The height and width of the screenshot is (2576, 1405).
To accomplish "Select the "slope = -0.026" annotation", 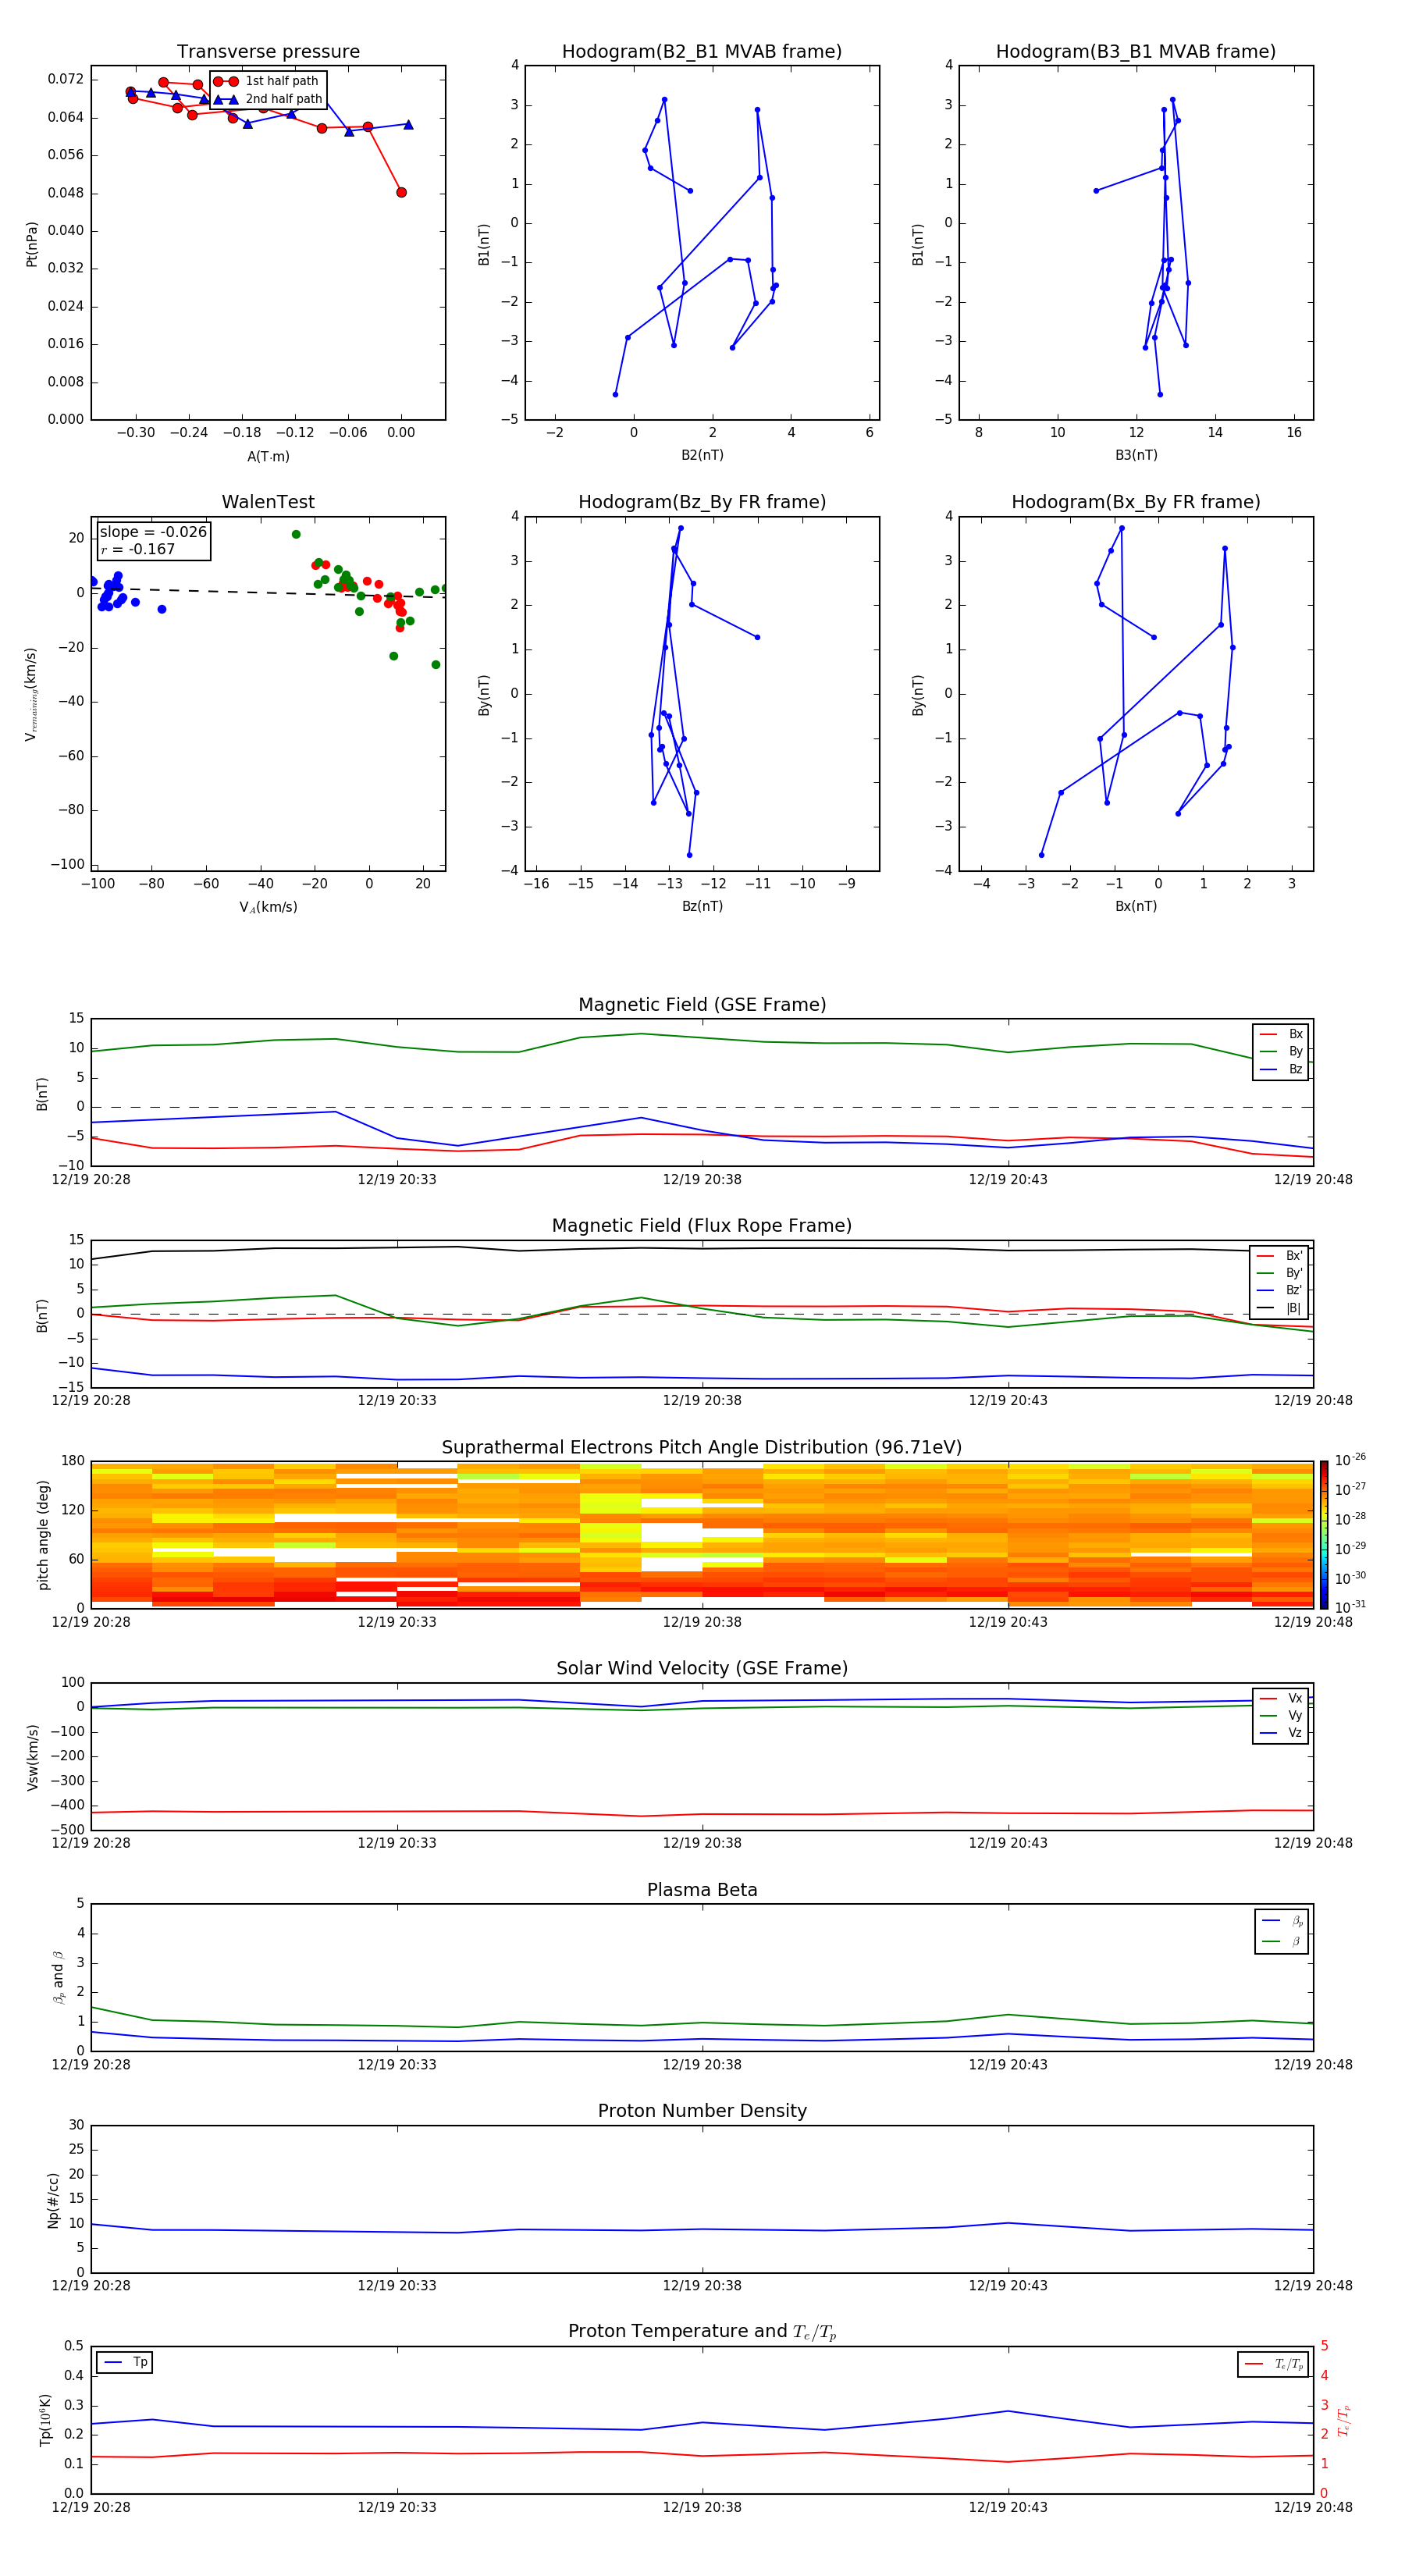I will 153,532.
